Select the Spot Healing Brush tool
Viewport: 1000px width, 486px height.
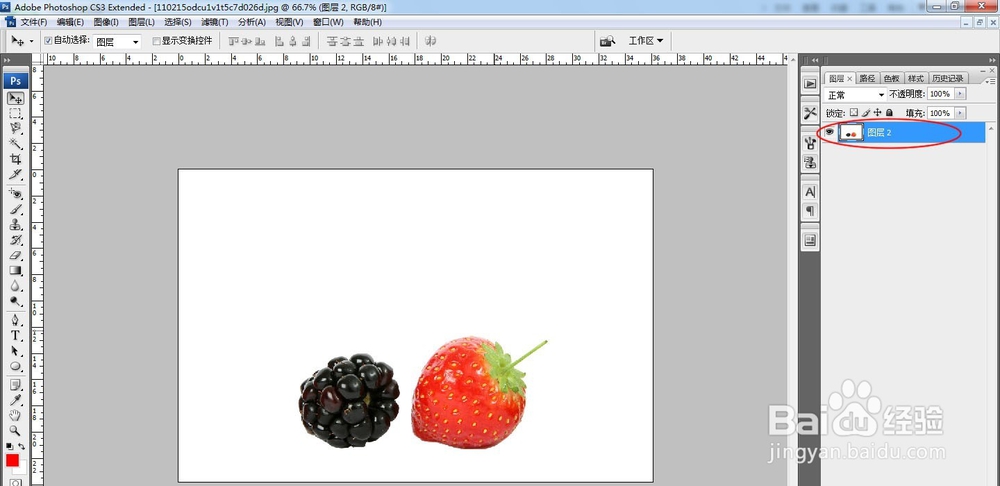(15, 193)
